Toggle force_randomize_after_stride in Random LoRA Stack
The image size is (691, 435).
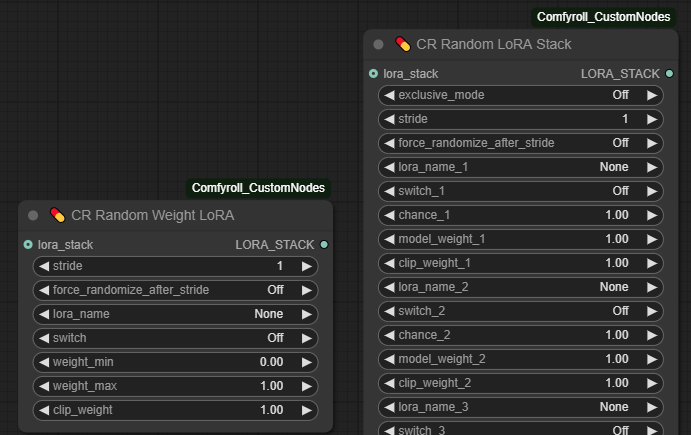tap(520, 143)
